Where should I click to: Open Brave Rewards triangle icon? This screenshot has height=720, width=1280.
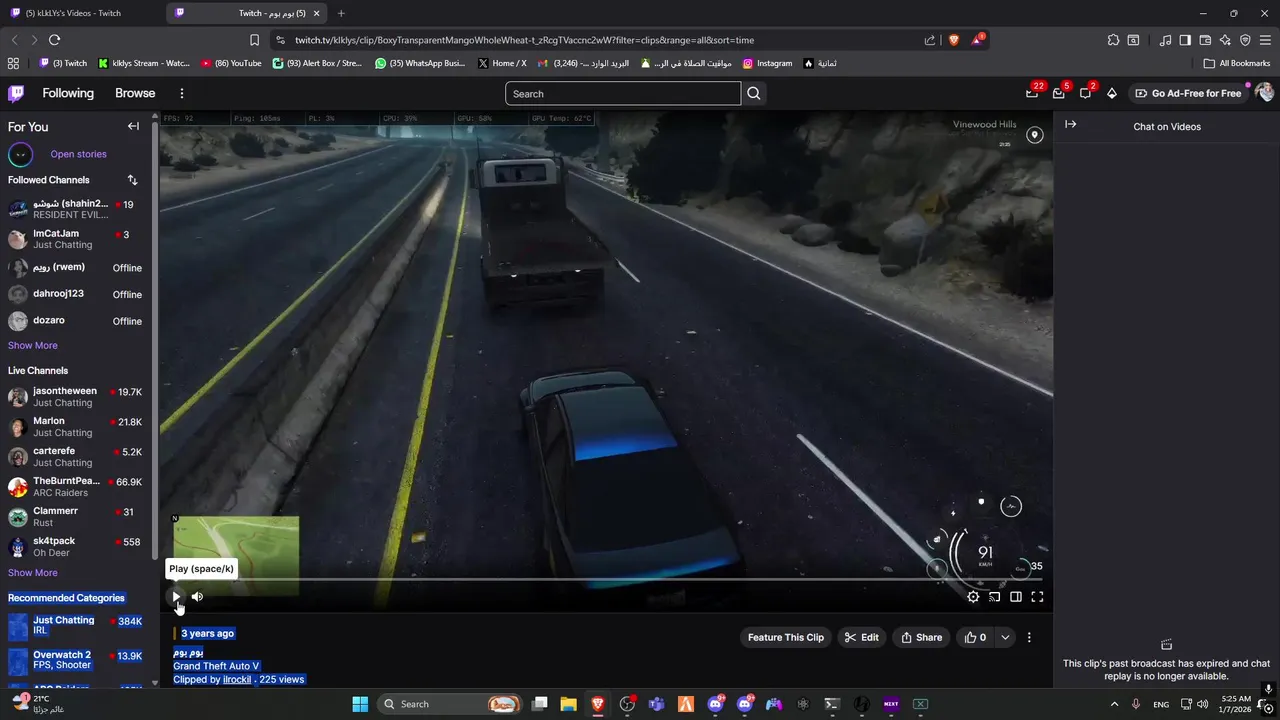coord(977,40)
